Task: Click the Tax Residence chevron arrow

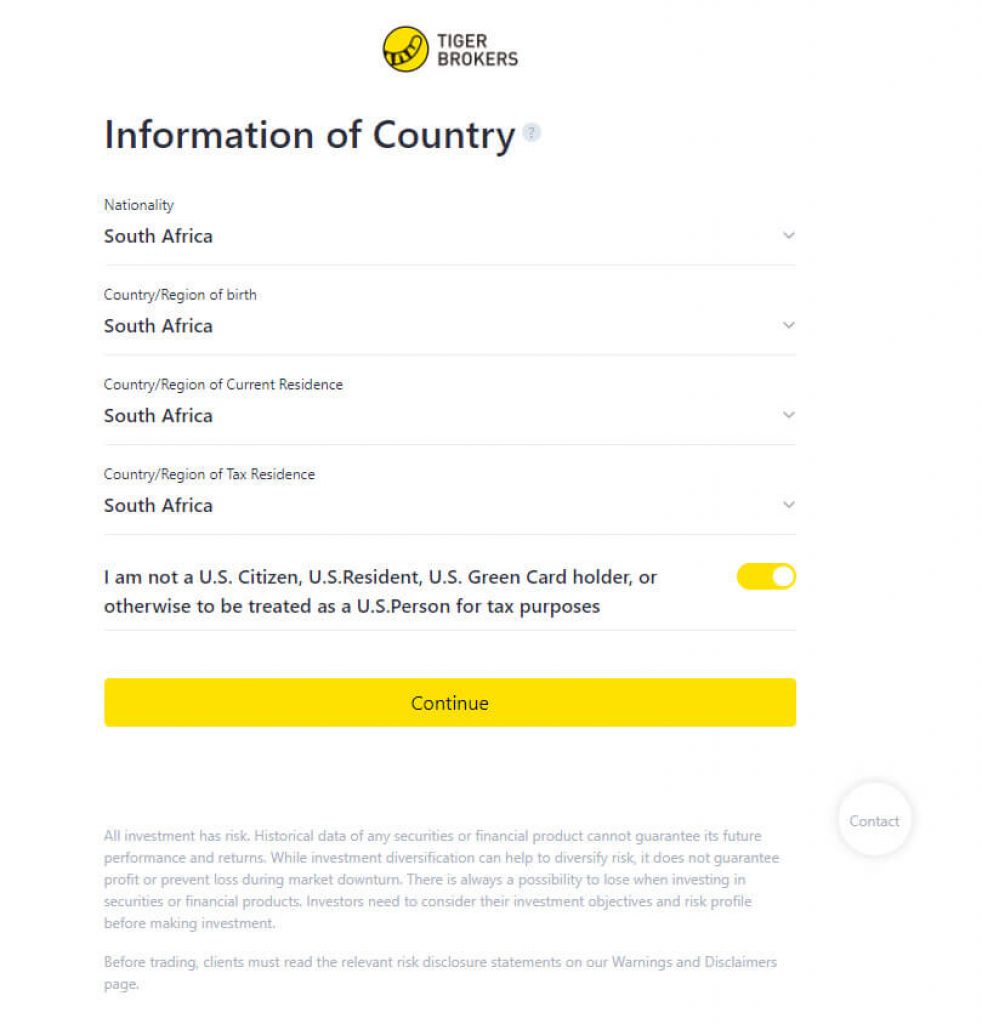Action: click(788, 505)
